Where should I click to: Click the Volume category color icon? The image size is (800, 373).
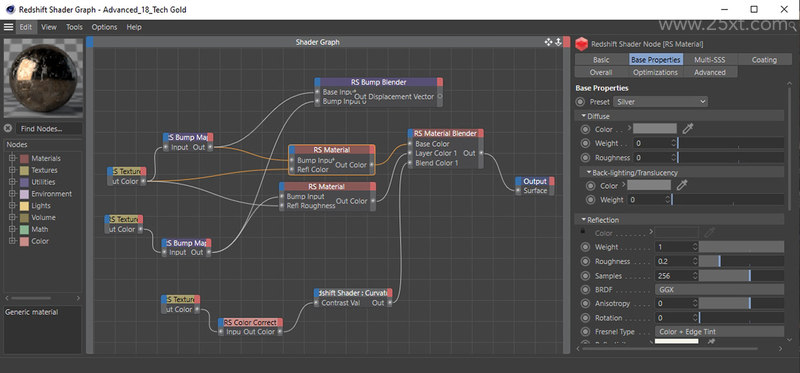pos(24,217)
